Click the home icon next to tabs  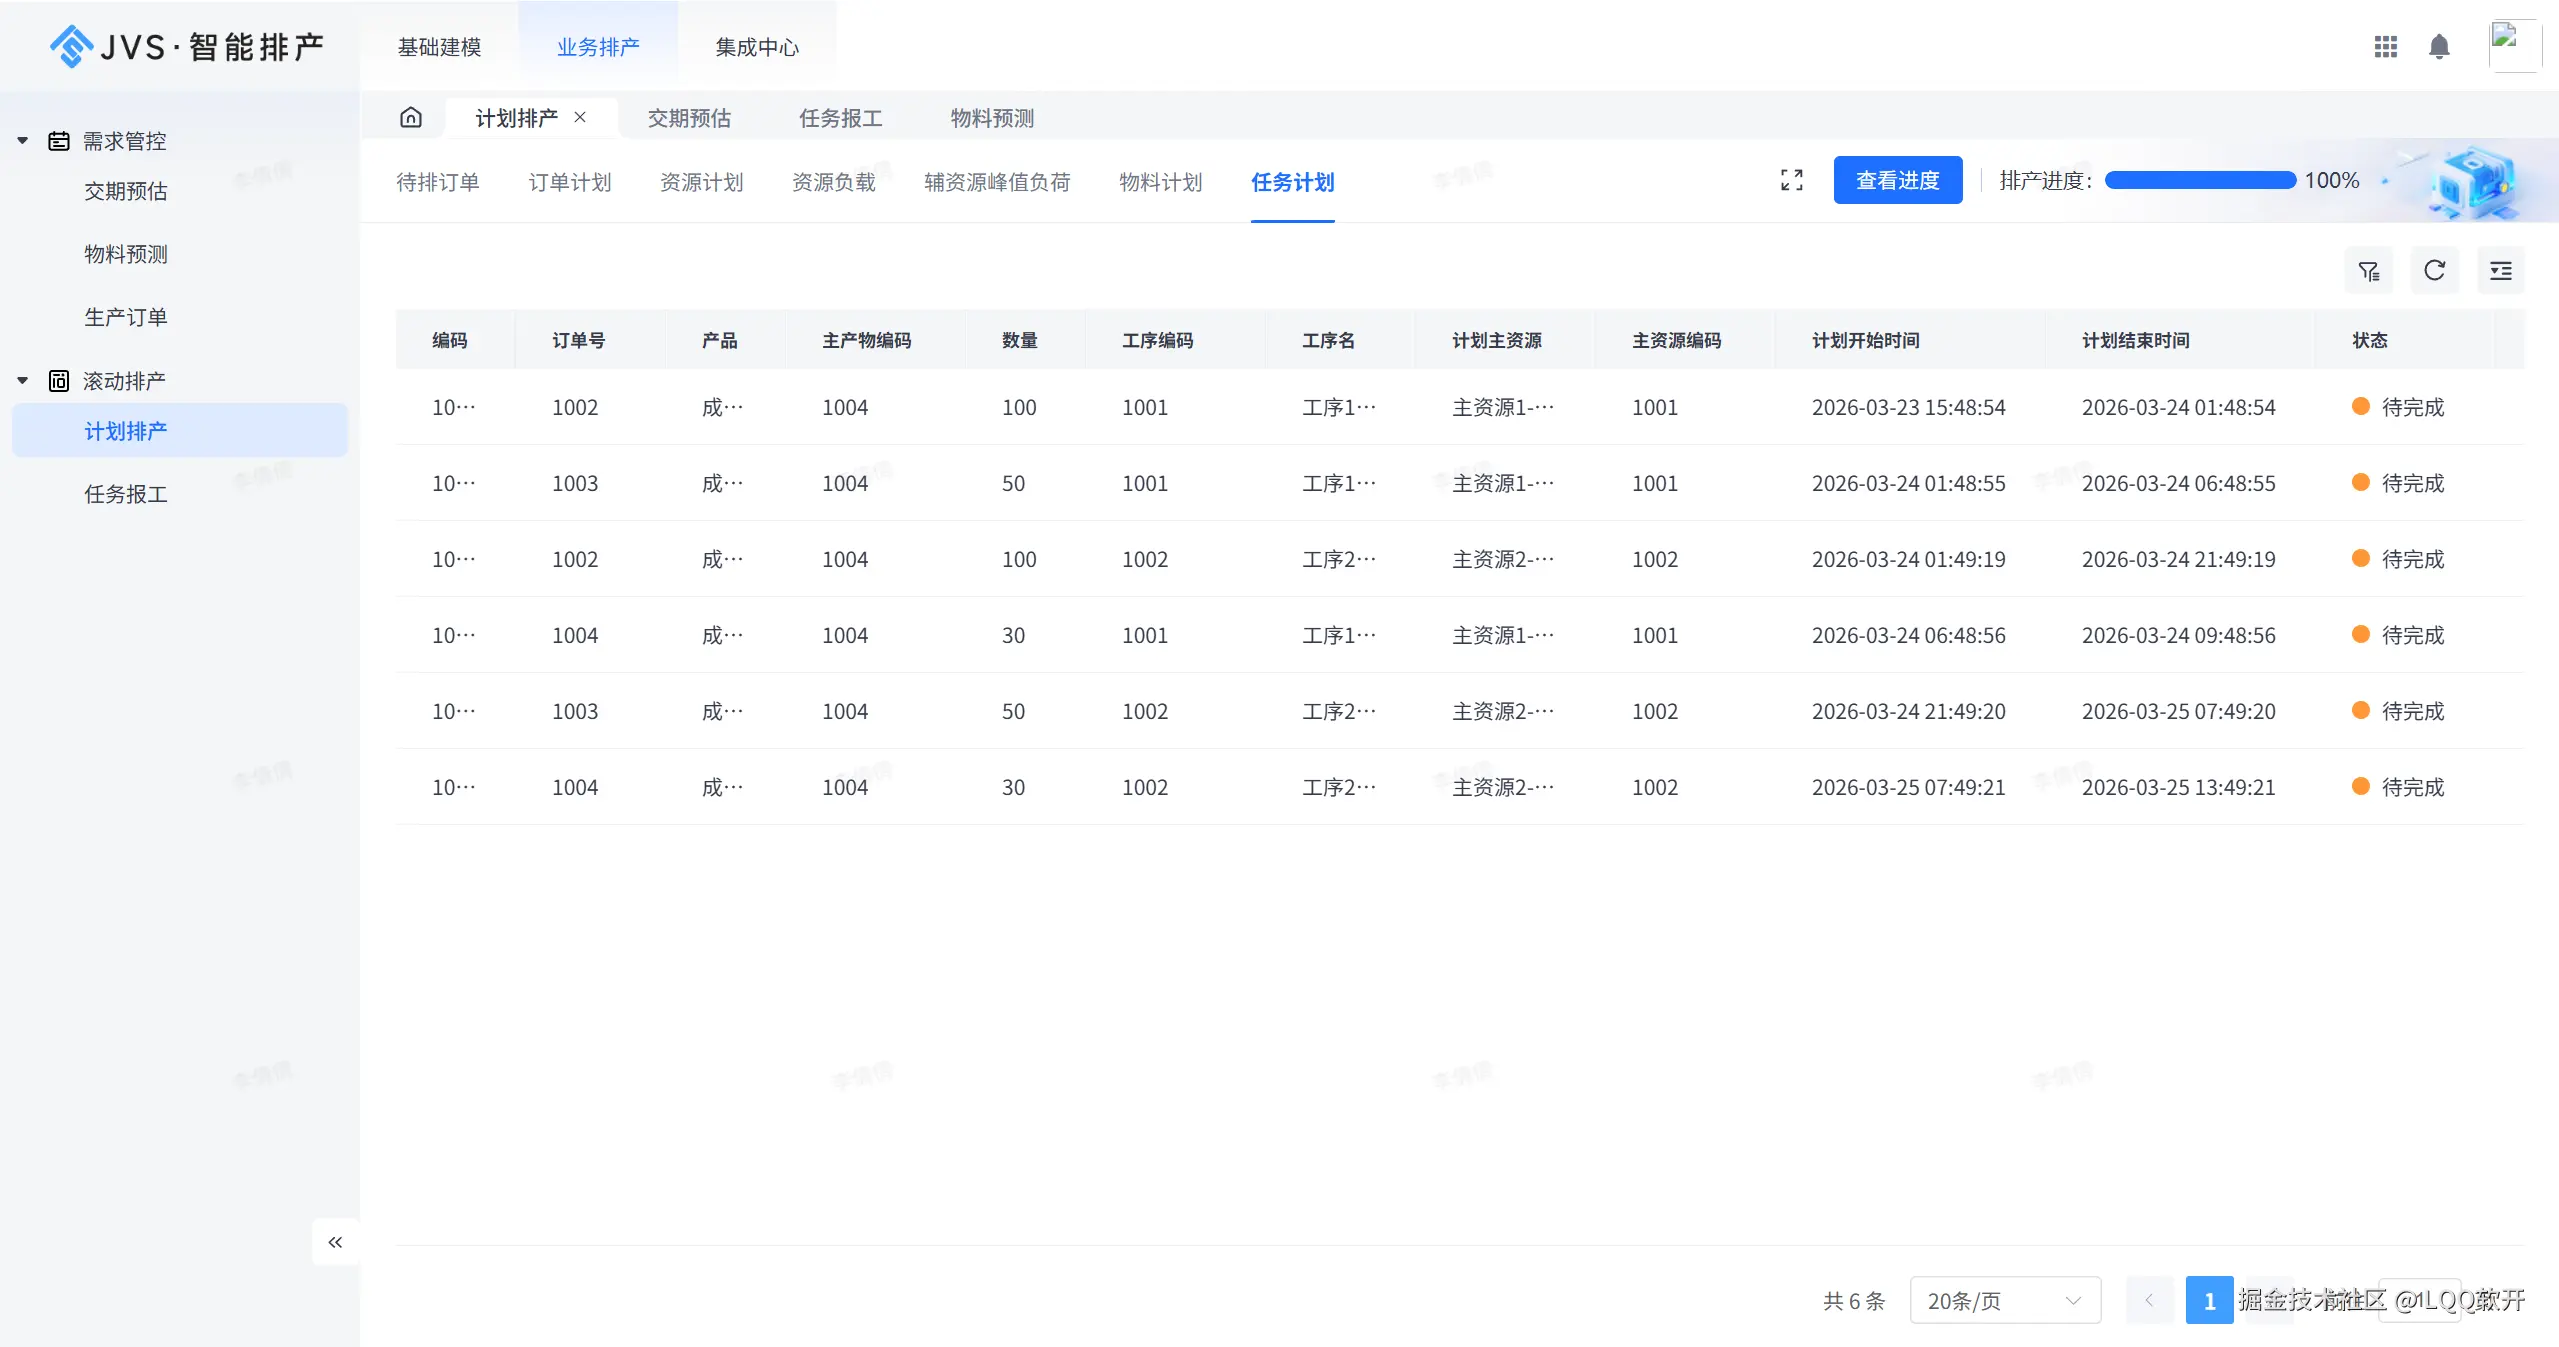[x=411, y=117]
